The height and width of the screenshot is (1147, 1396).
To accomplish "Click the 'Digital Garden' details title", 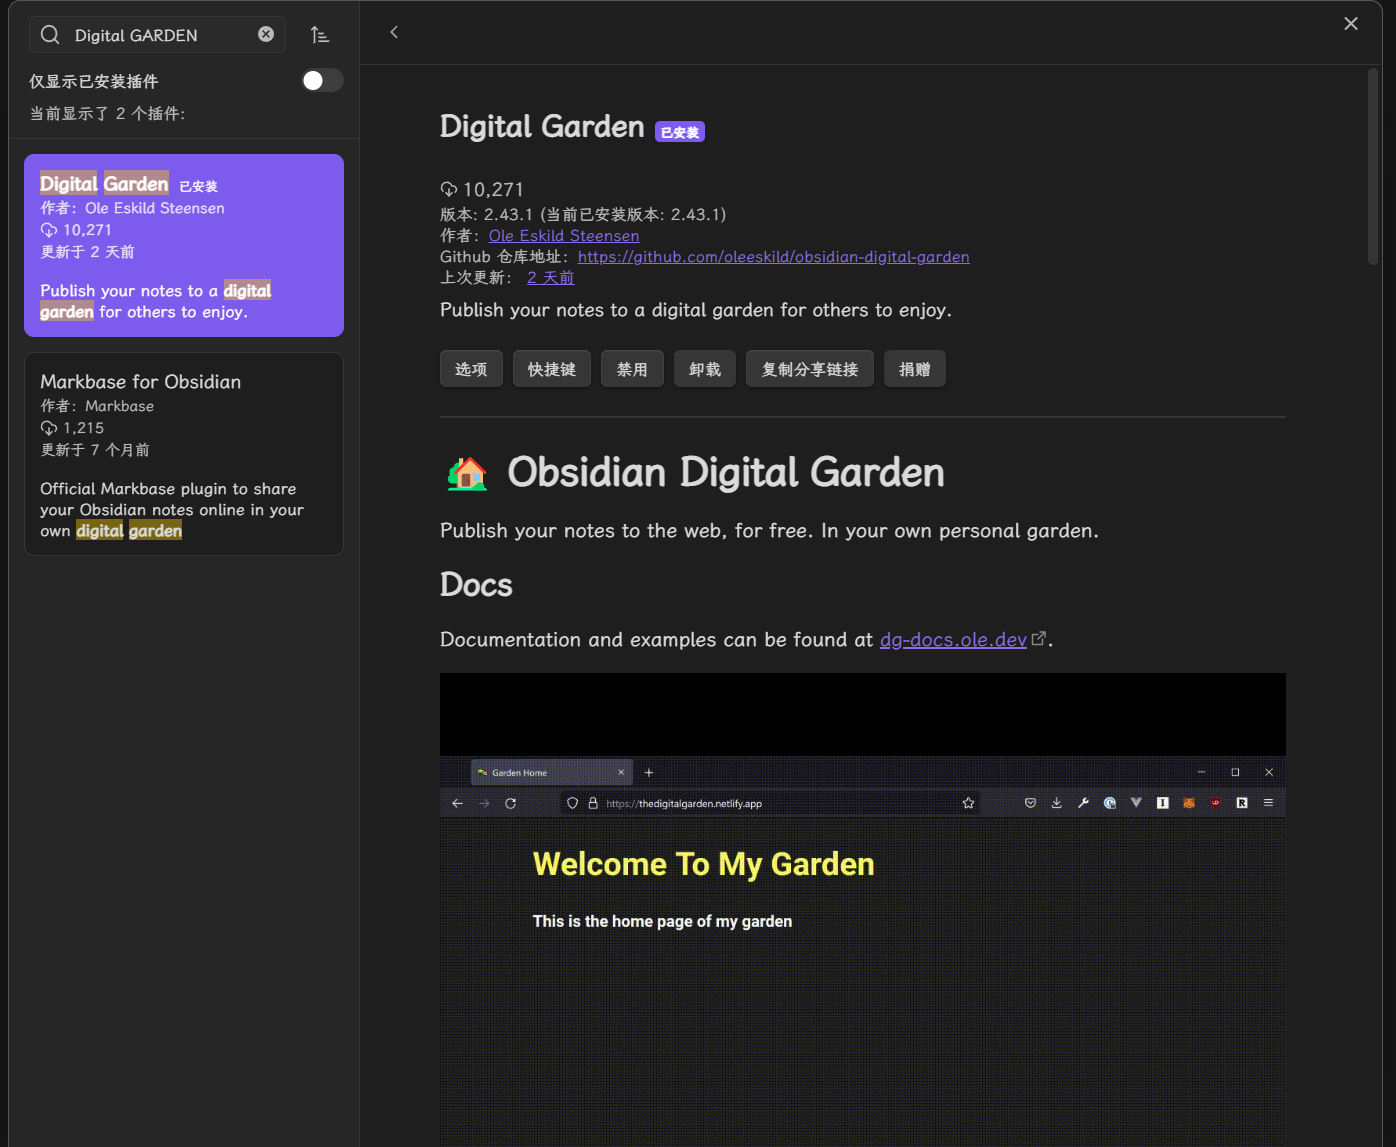I will [x=542, y=127].
